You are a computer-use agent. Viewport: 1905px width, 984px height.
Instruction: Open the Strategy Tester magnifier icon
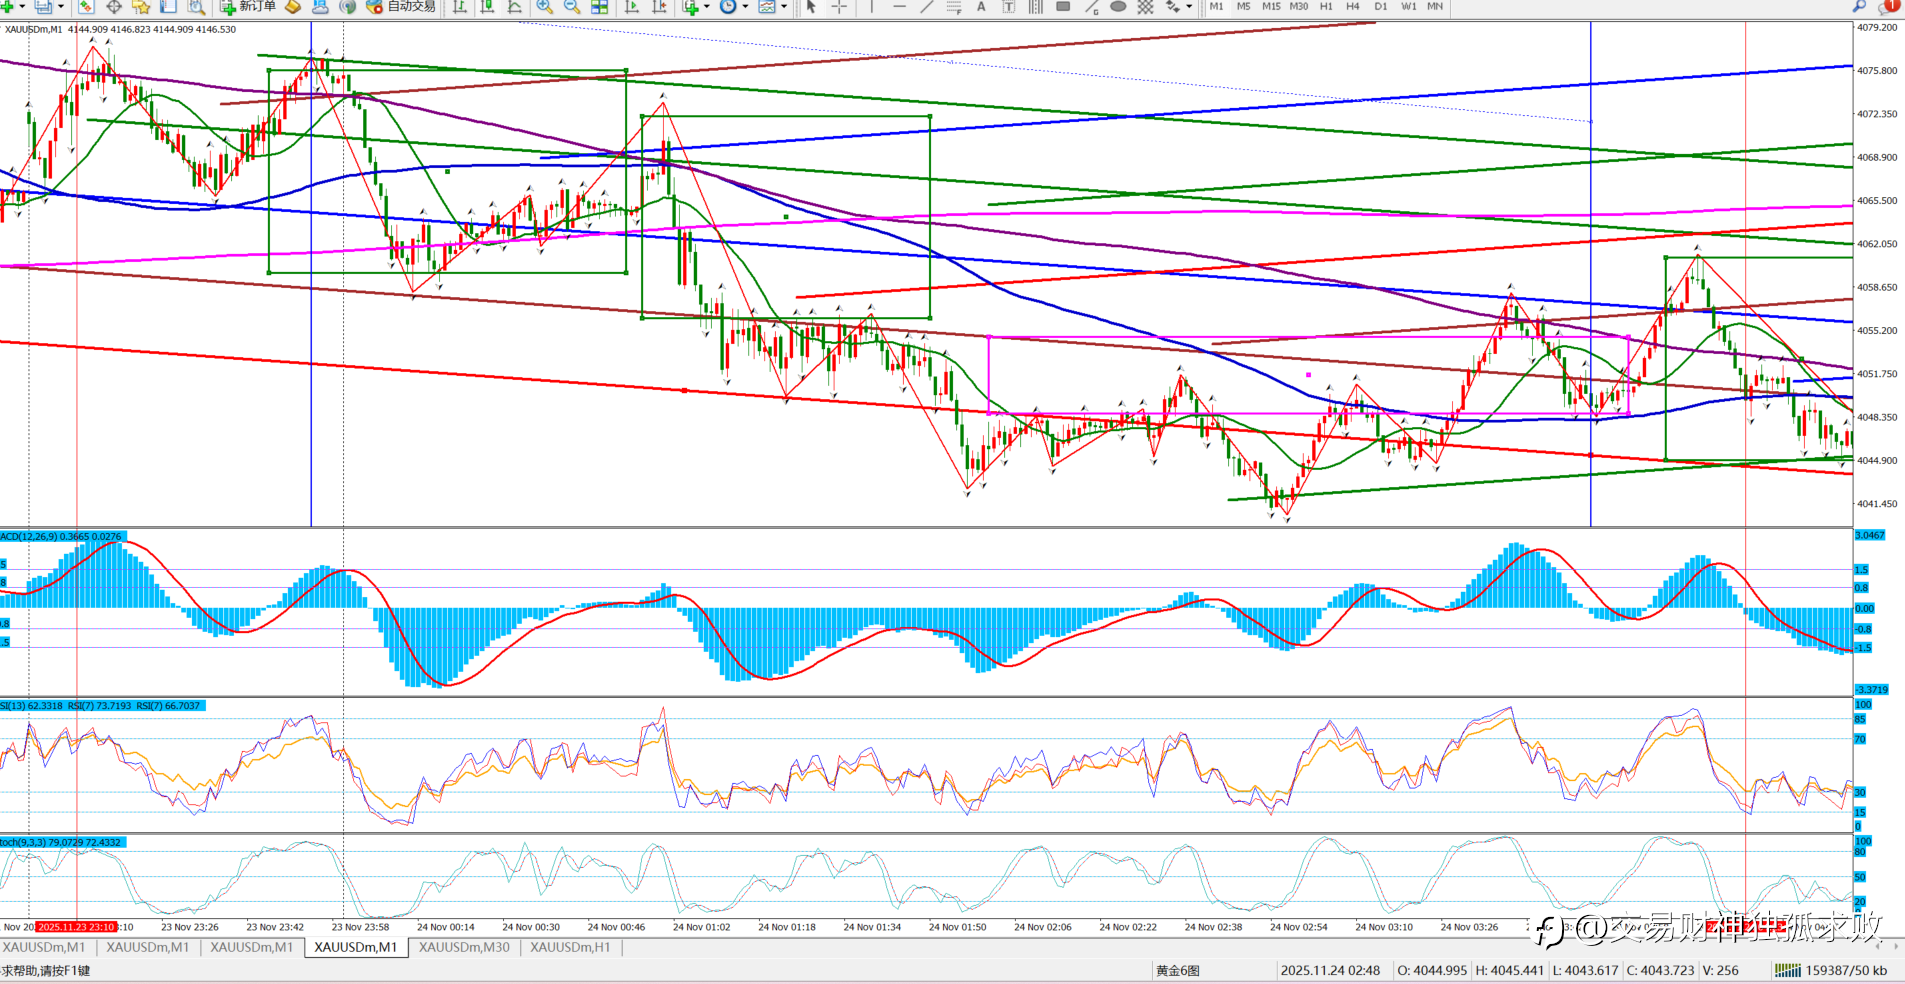pyautogui.click(x=197, y=6)
